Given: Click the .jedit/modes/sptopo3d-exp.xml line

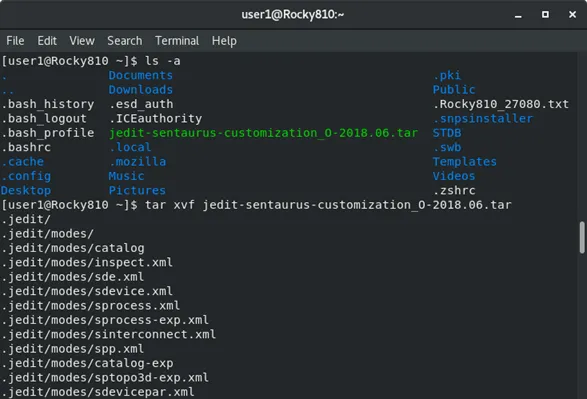Looking at the screenshot, I should [105, 378].
